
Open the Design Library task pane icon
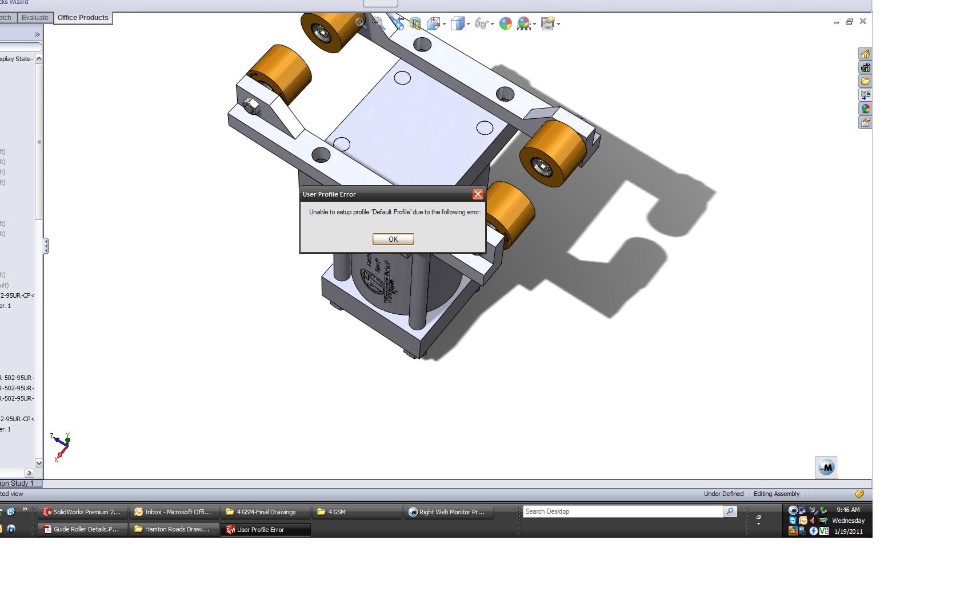tap(865, 67)
